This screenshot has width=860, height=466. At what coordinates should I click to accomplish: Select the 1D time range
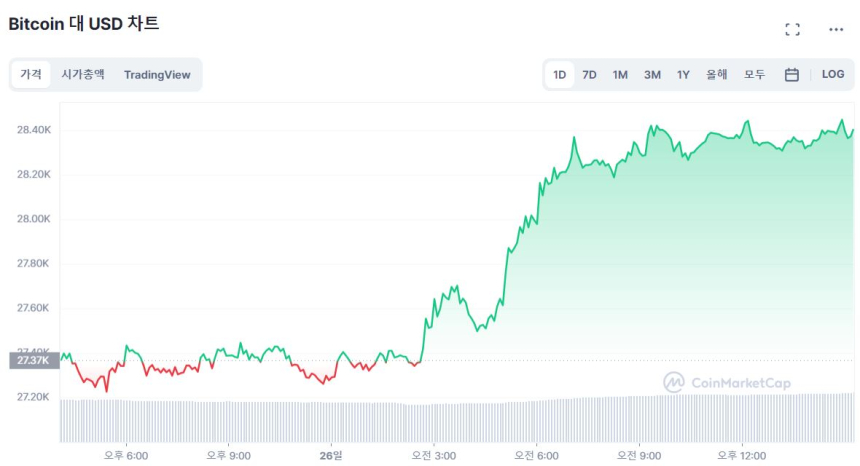click(559, 74)
